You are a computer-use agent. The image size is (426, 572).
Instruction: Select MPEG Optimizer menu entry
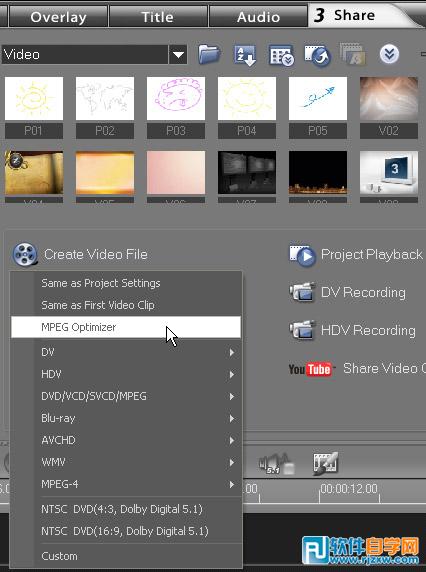[126, 327]
